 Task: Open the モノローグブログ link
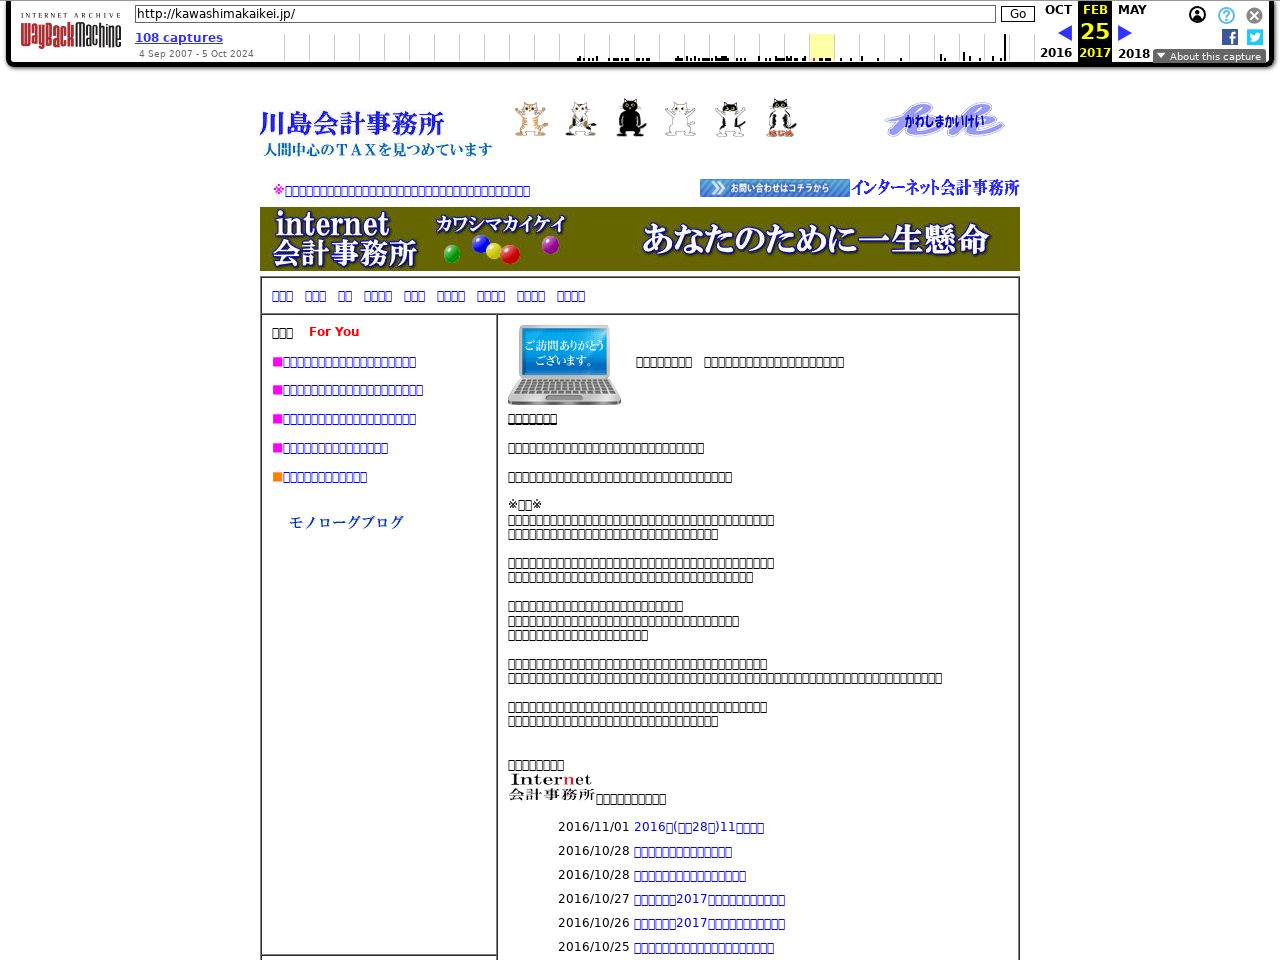click(346, 522)
